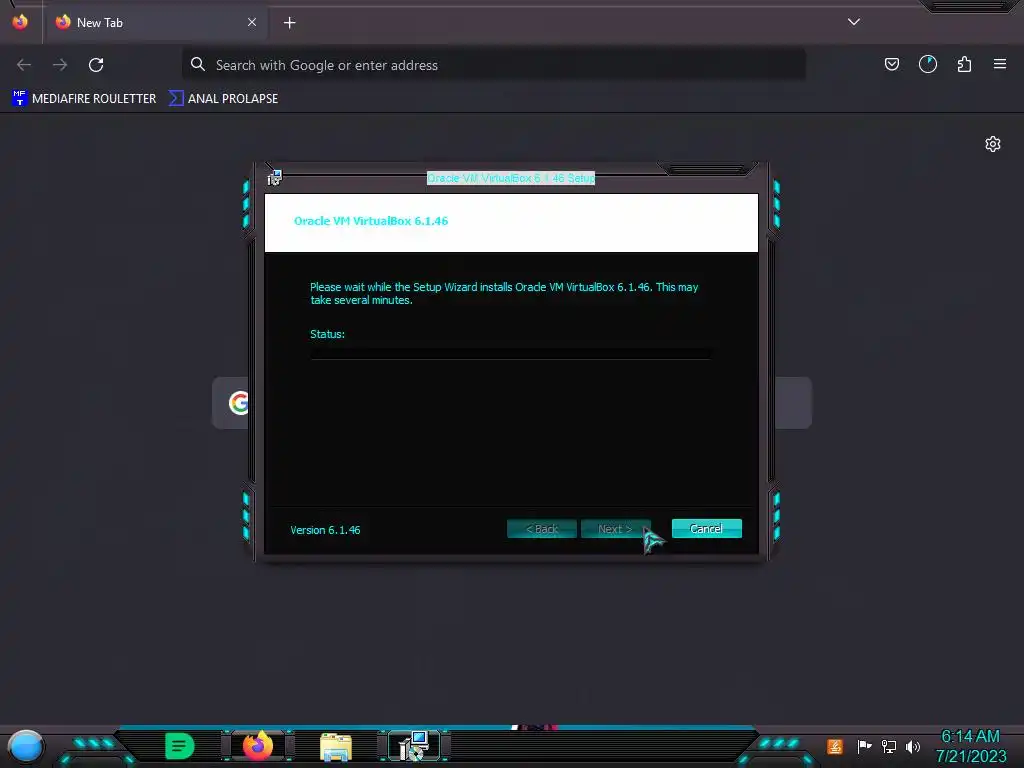Screen dimensions: 1024x768
Task: Open the Firefox hamburger application menu
Action: click(x=1000, y=64)
